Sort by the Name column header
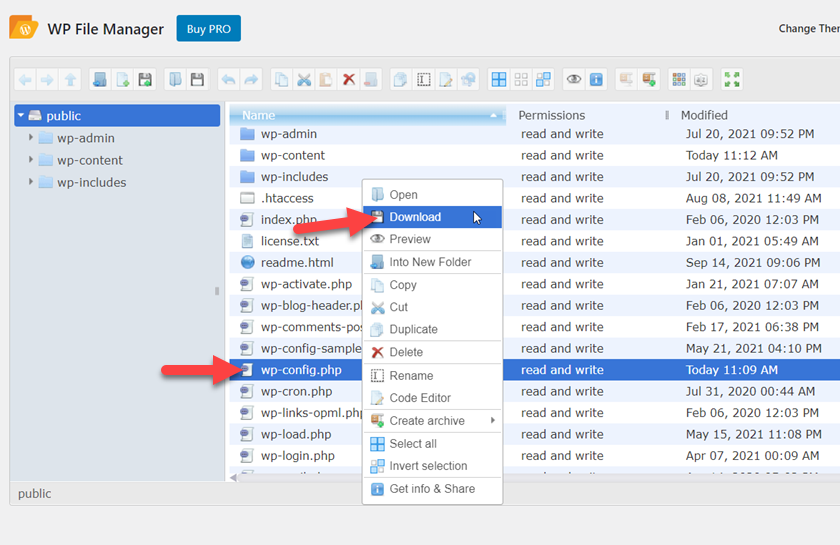Viewport: 840px width, 545px height. click(368, 115)
